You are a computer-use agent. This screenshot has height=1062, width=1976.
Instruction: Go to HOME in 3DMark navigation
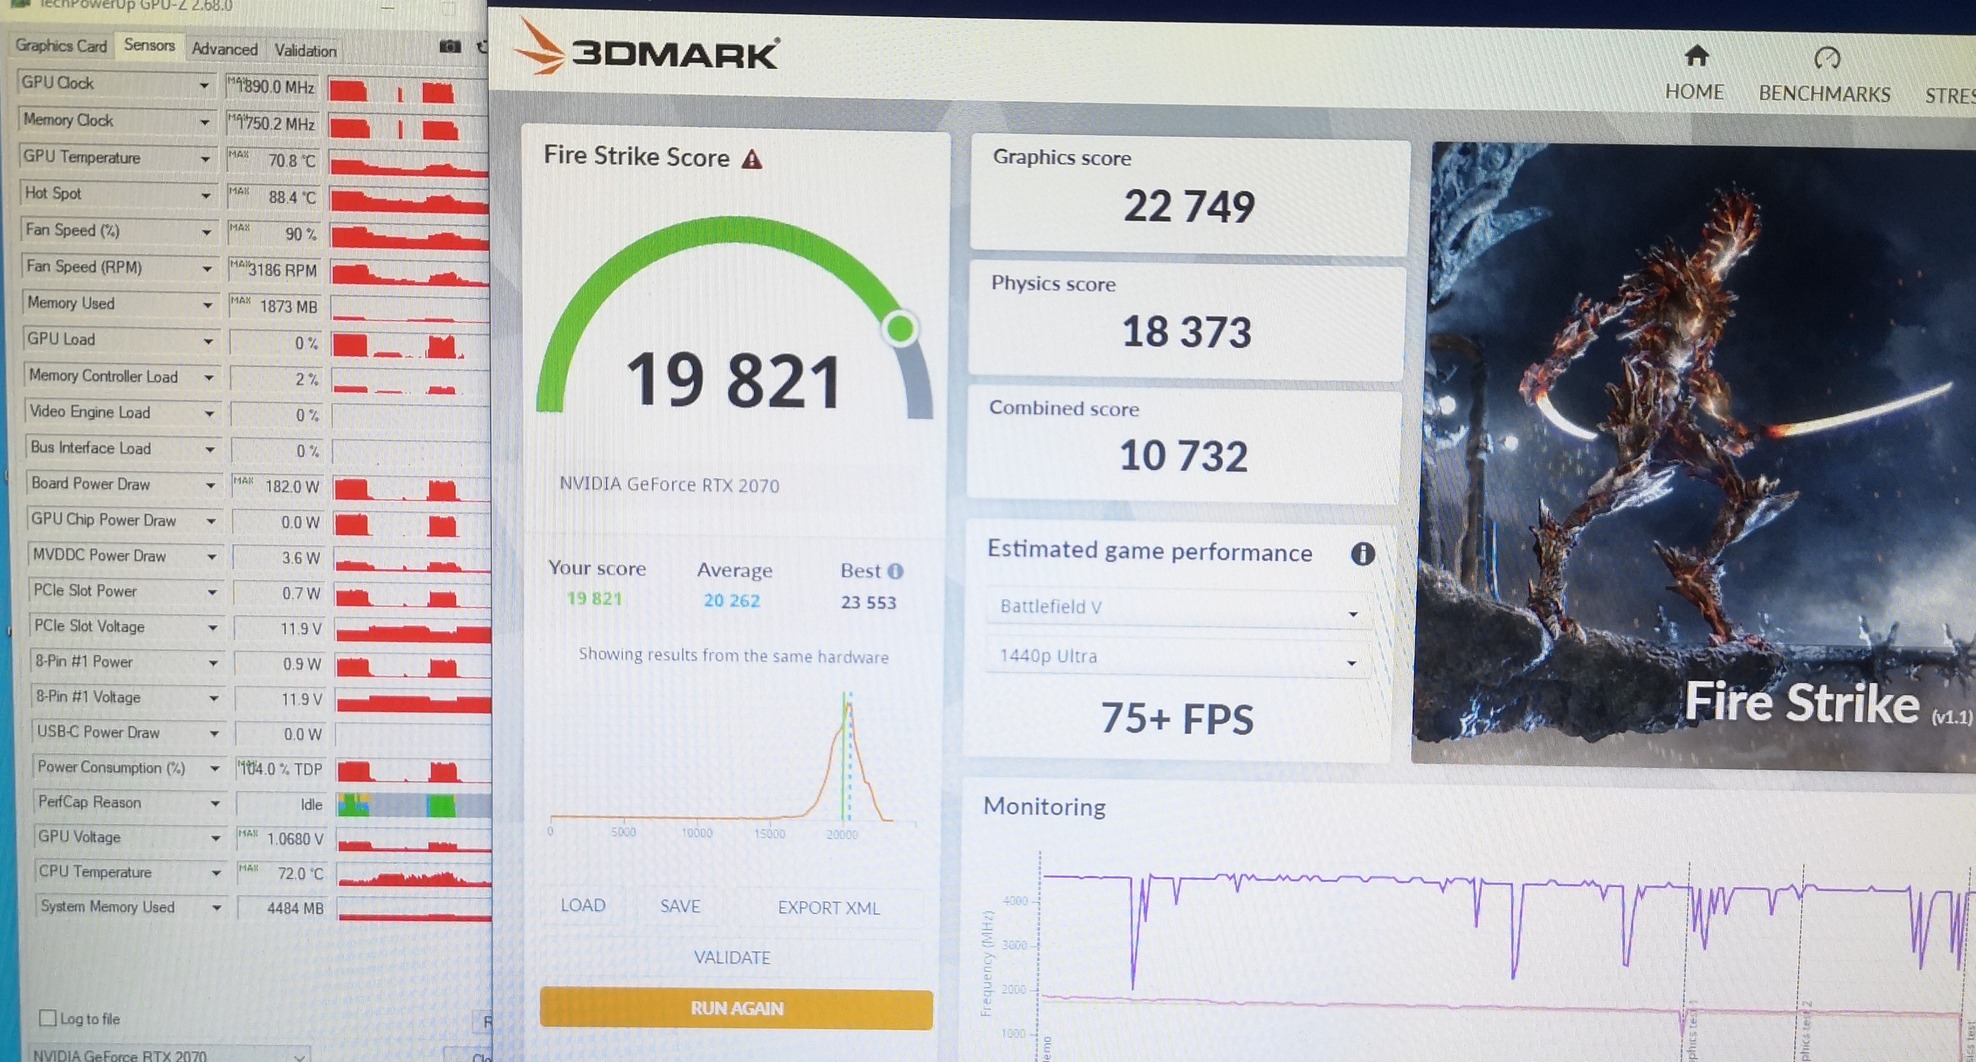click(1694, 92)
